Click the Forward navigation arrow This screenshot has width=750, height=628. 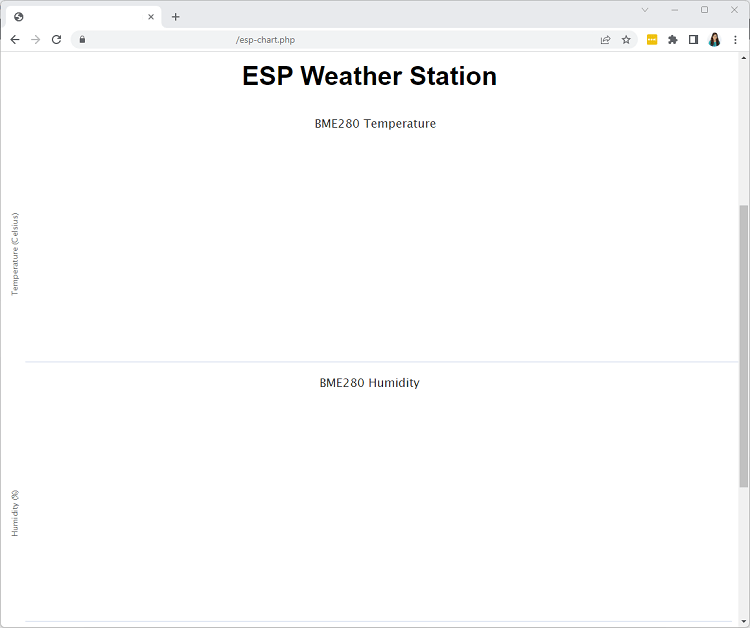point(36,40)
